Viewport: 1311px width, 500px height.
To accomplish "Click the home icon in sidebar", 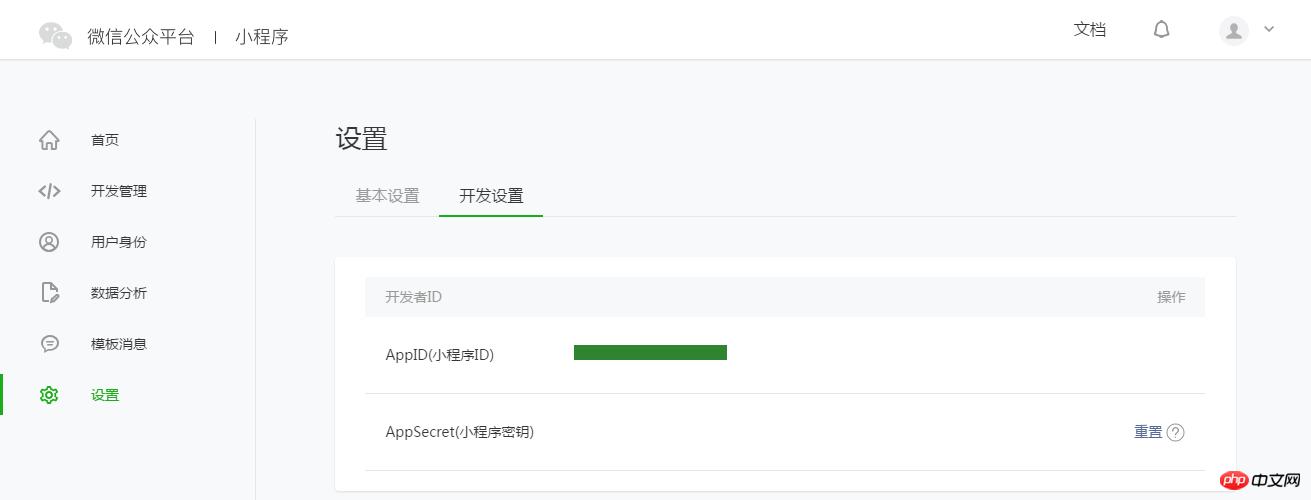I will (49, 140).
